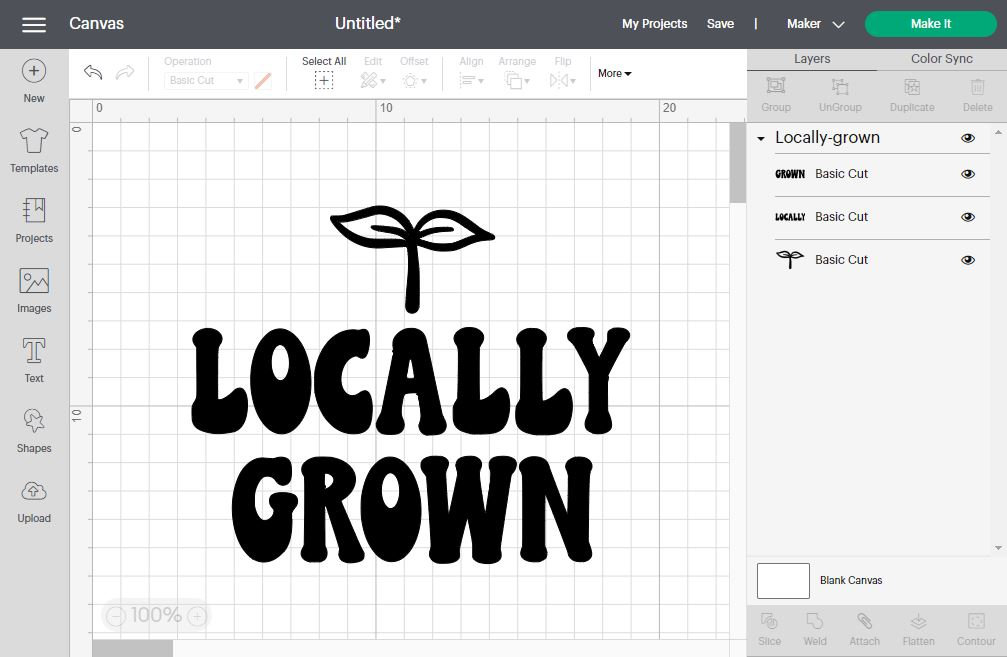1007x657 pixels.
Task: Toggle visibility of the sprout Basic Cut layer
Action: coord(967,259)
